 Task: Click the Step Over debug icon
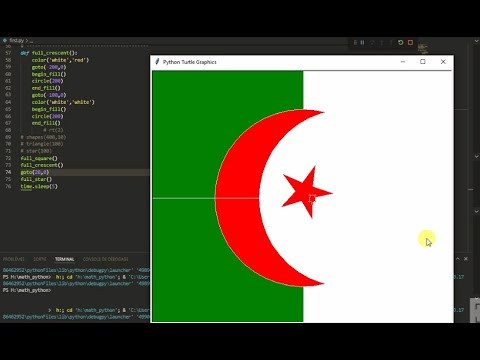pyautogui.click(x=372, y=43)
